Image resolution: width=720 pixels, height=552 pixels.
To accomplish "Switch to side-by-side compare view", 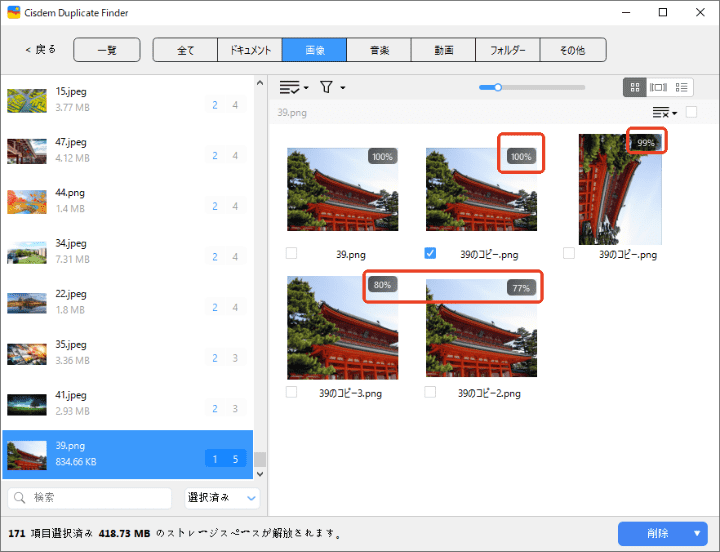I will (x=658, y=88).
